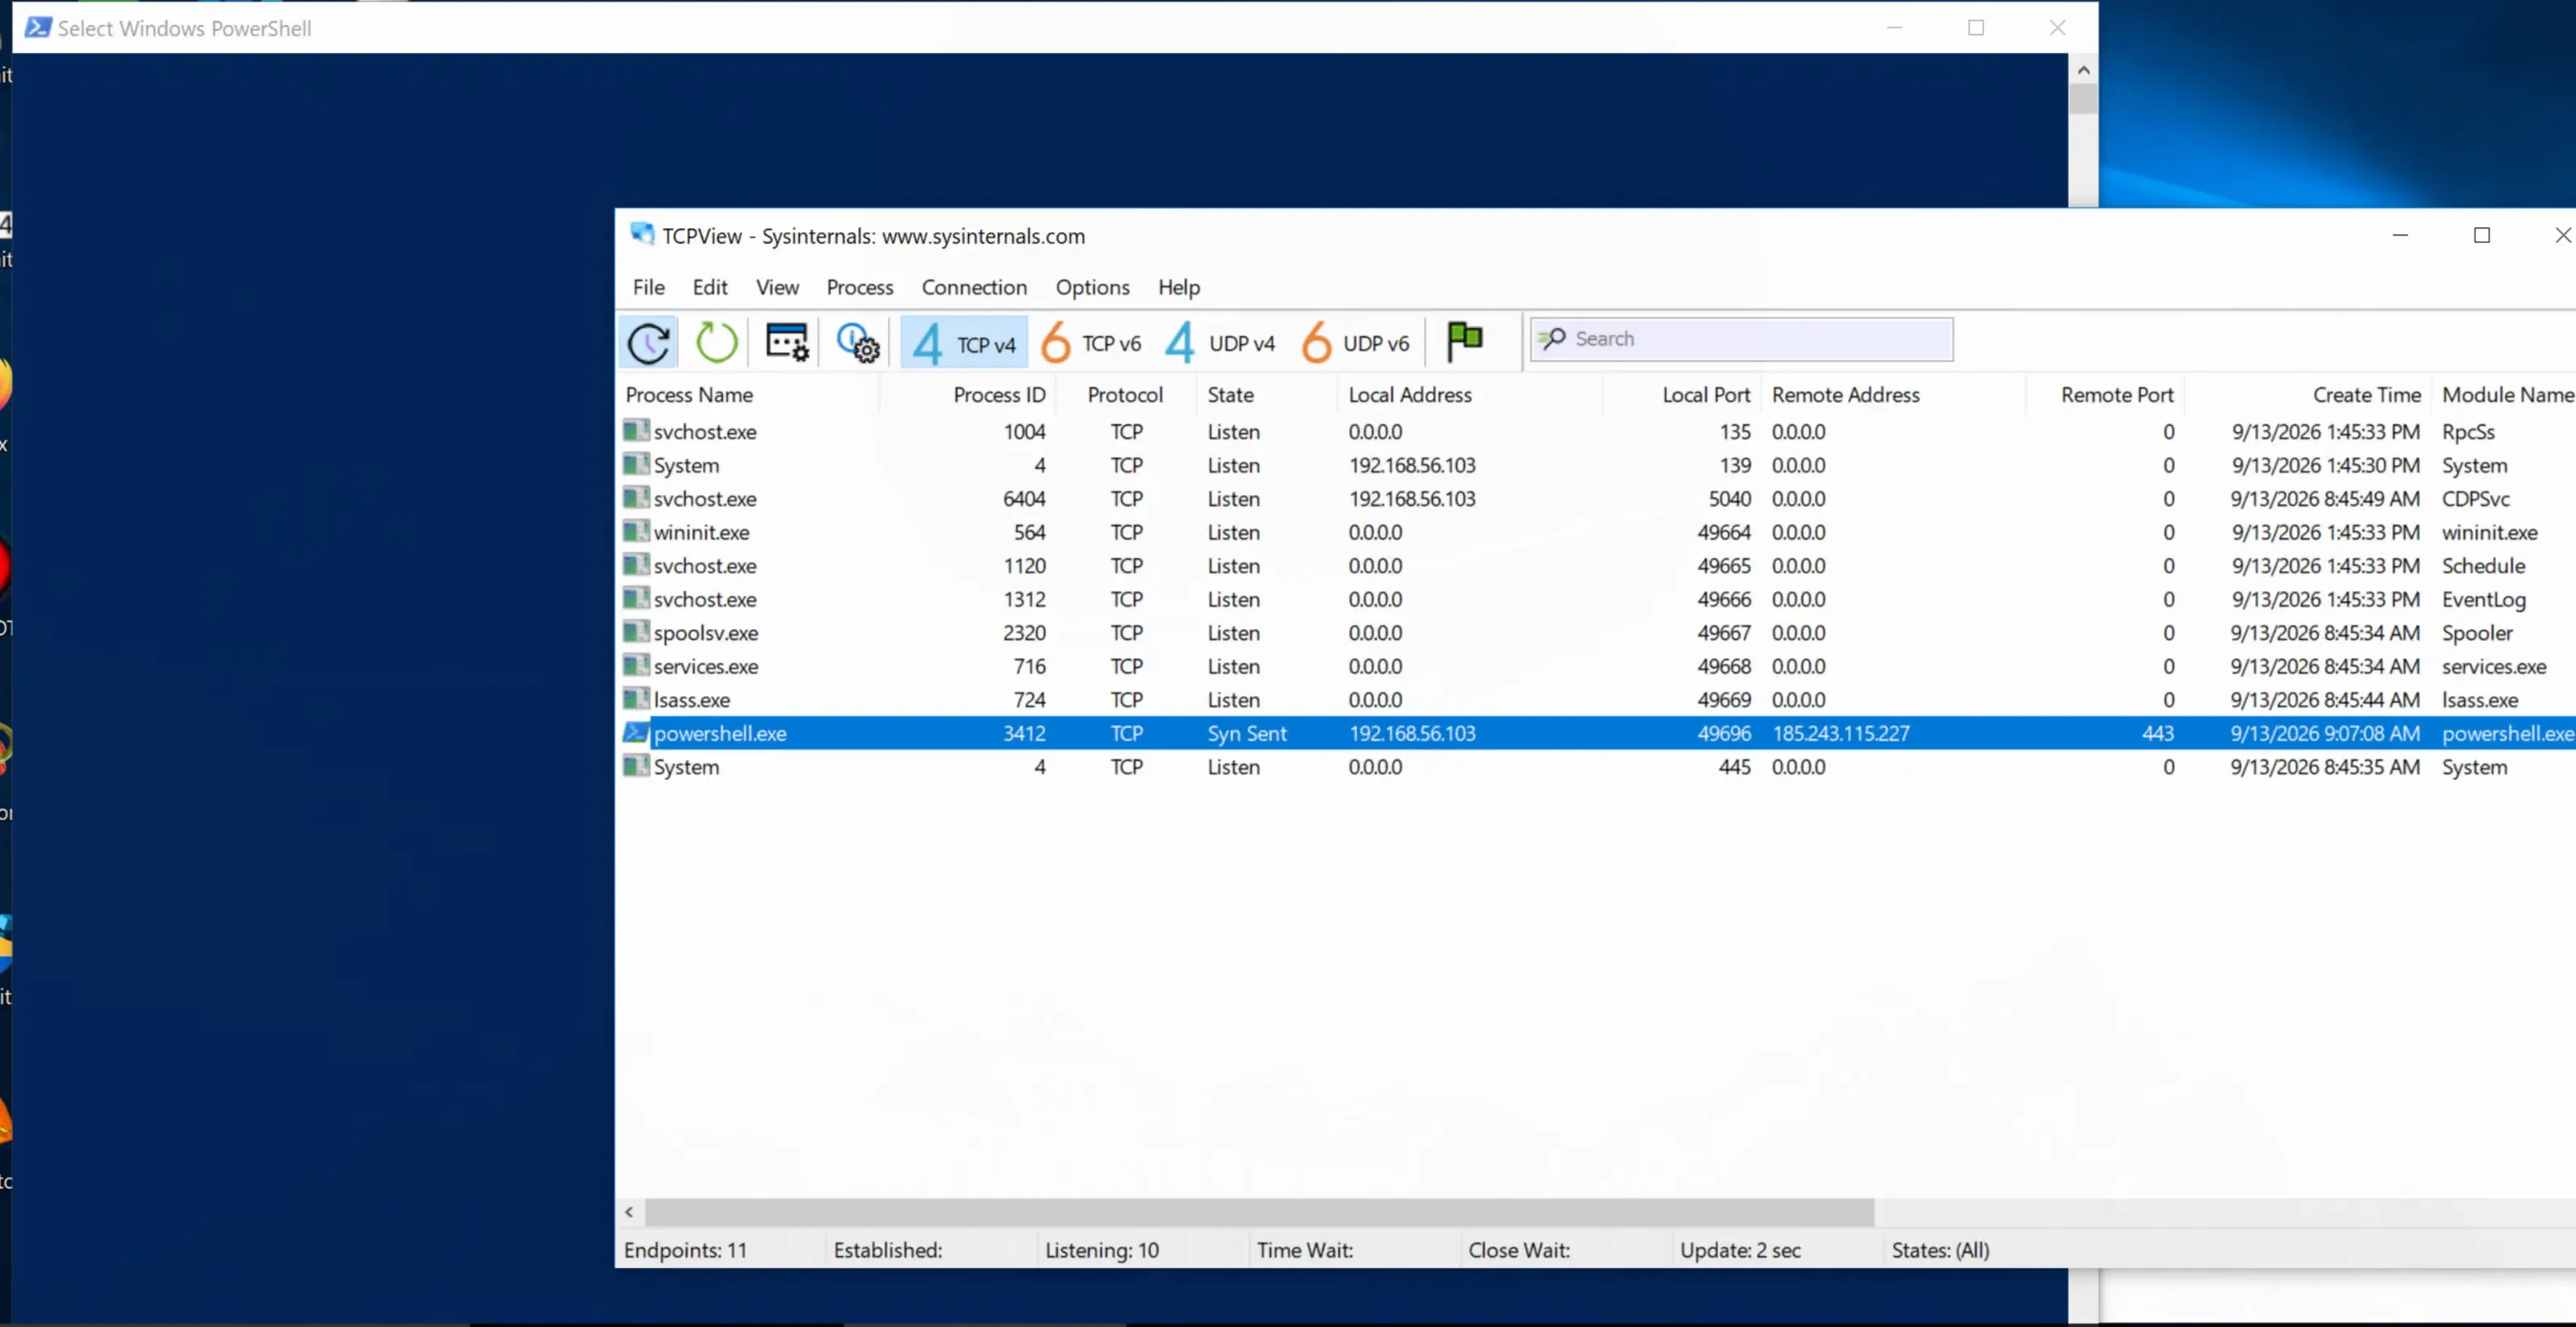Sort by Module Name column header
The image size is (2576, 1327).
click(x=2504, y=394)
